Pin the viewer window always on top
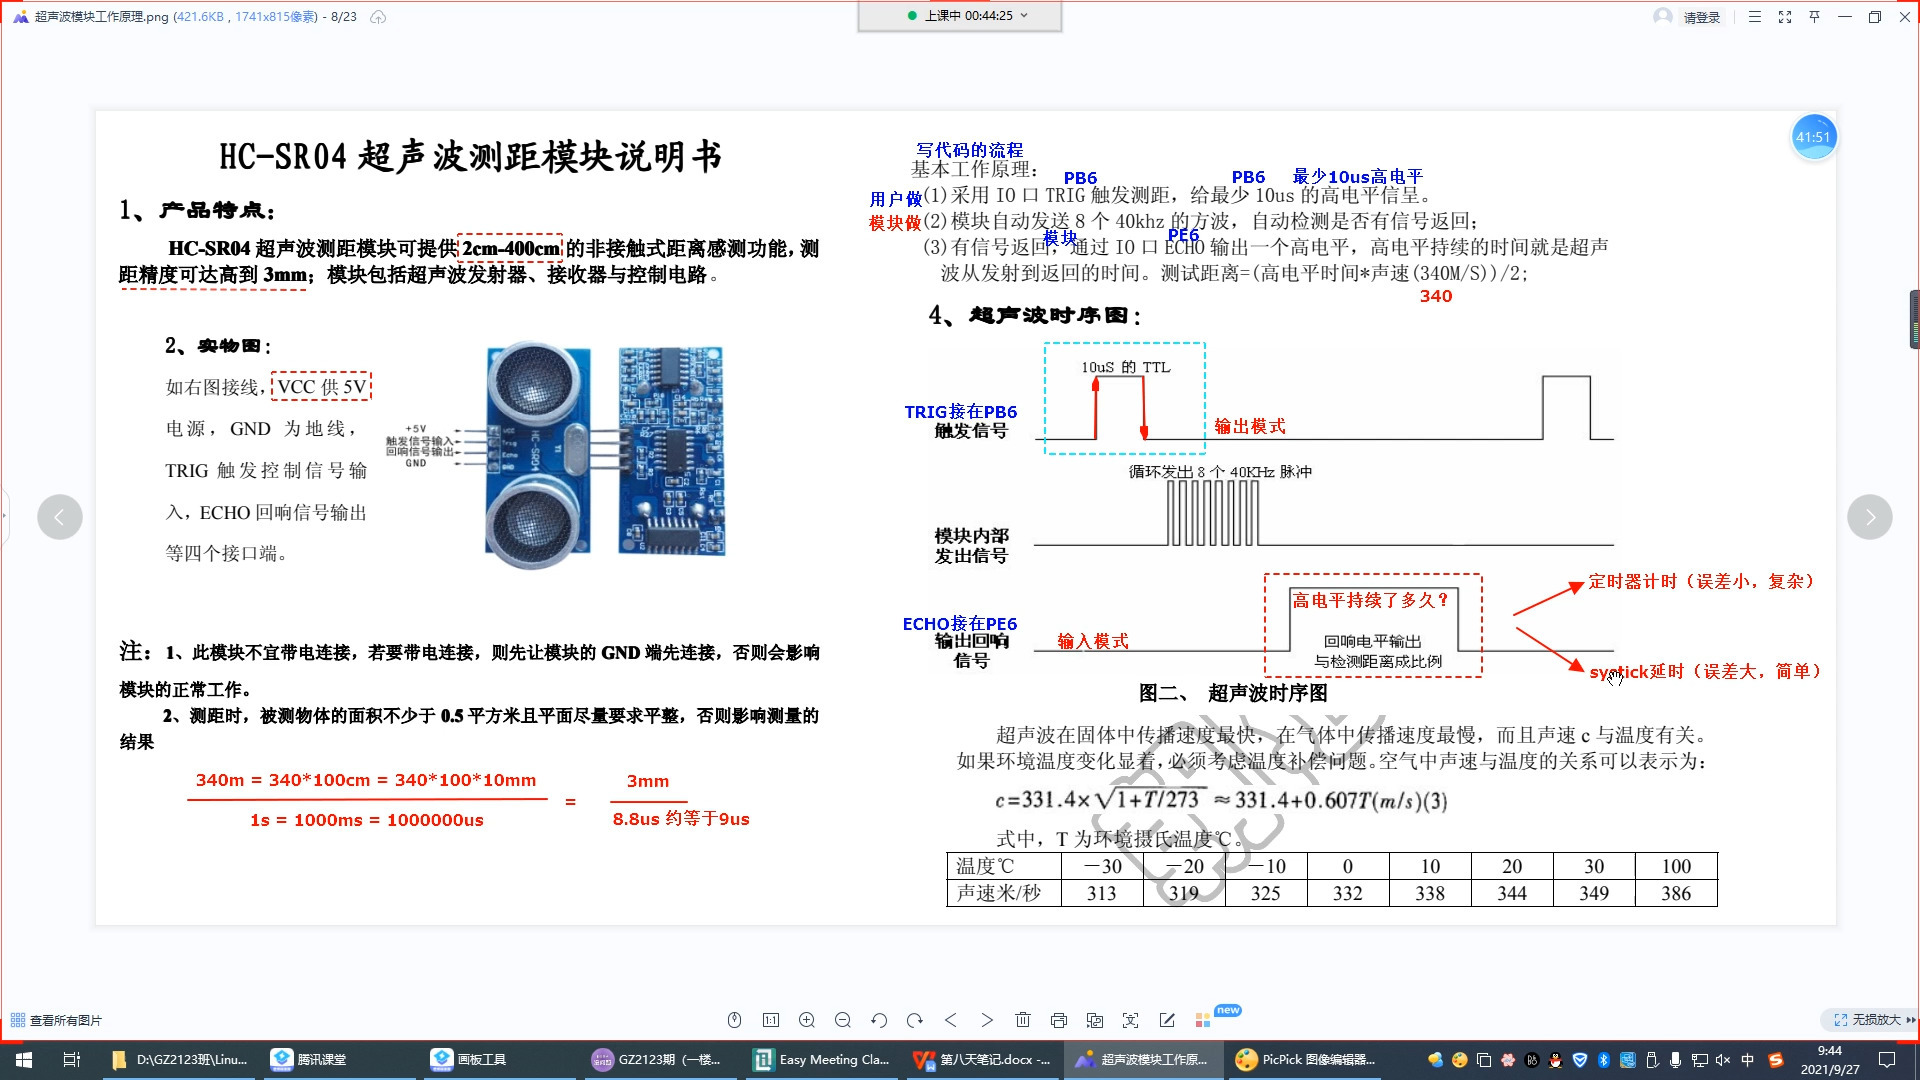 [1814, 16]
